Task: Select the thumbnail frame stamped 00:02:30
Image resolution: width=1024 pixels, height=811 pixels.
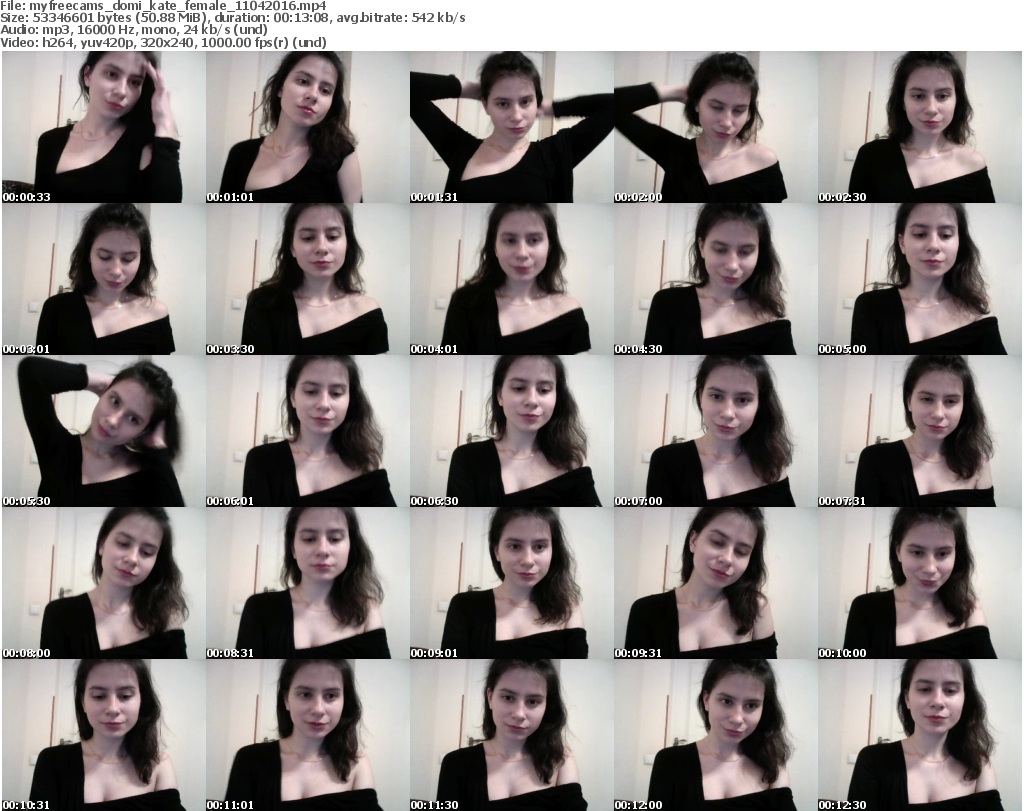Action: (920, 127)
